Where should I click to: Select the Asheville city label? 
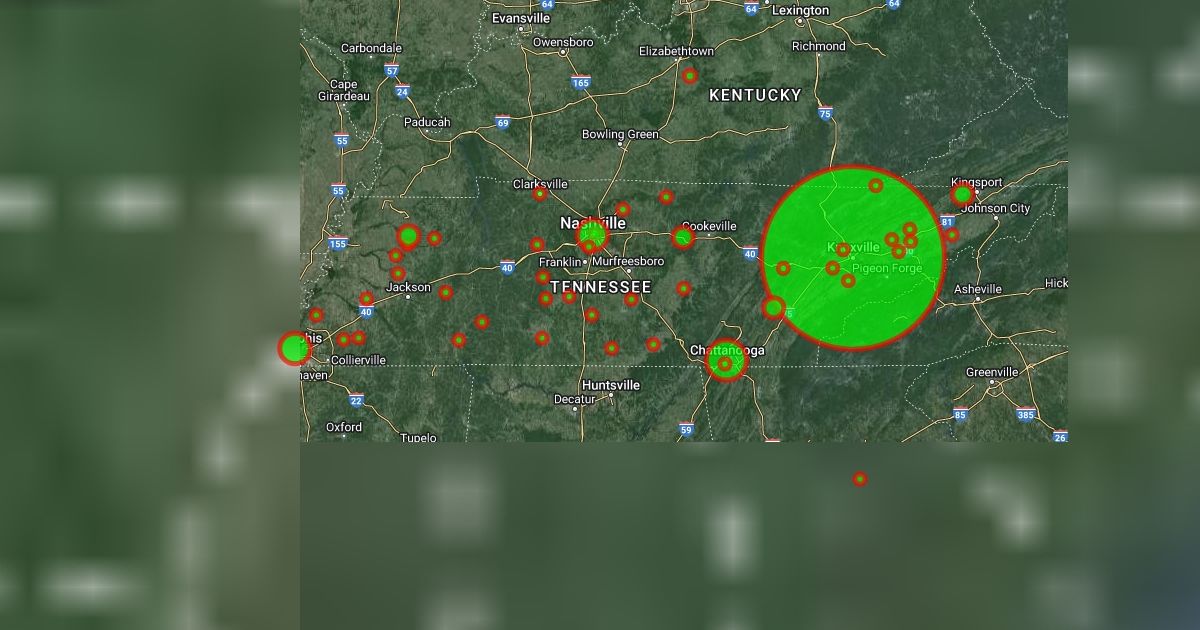pos(978,289)
